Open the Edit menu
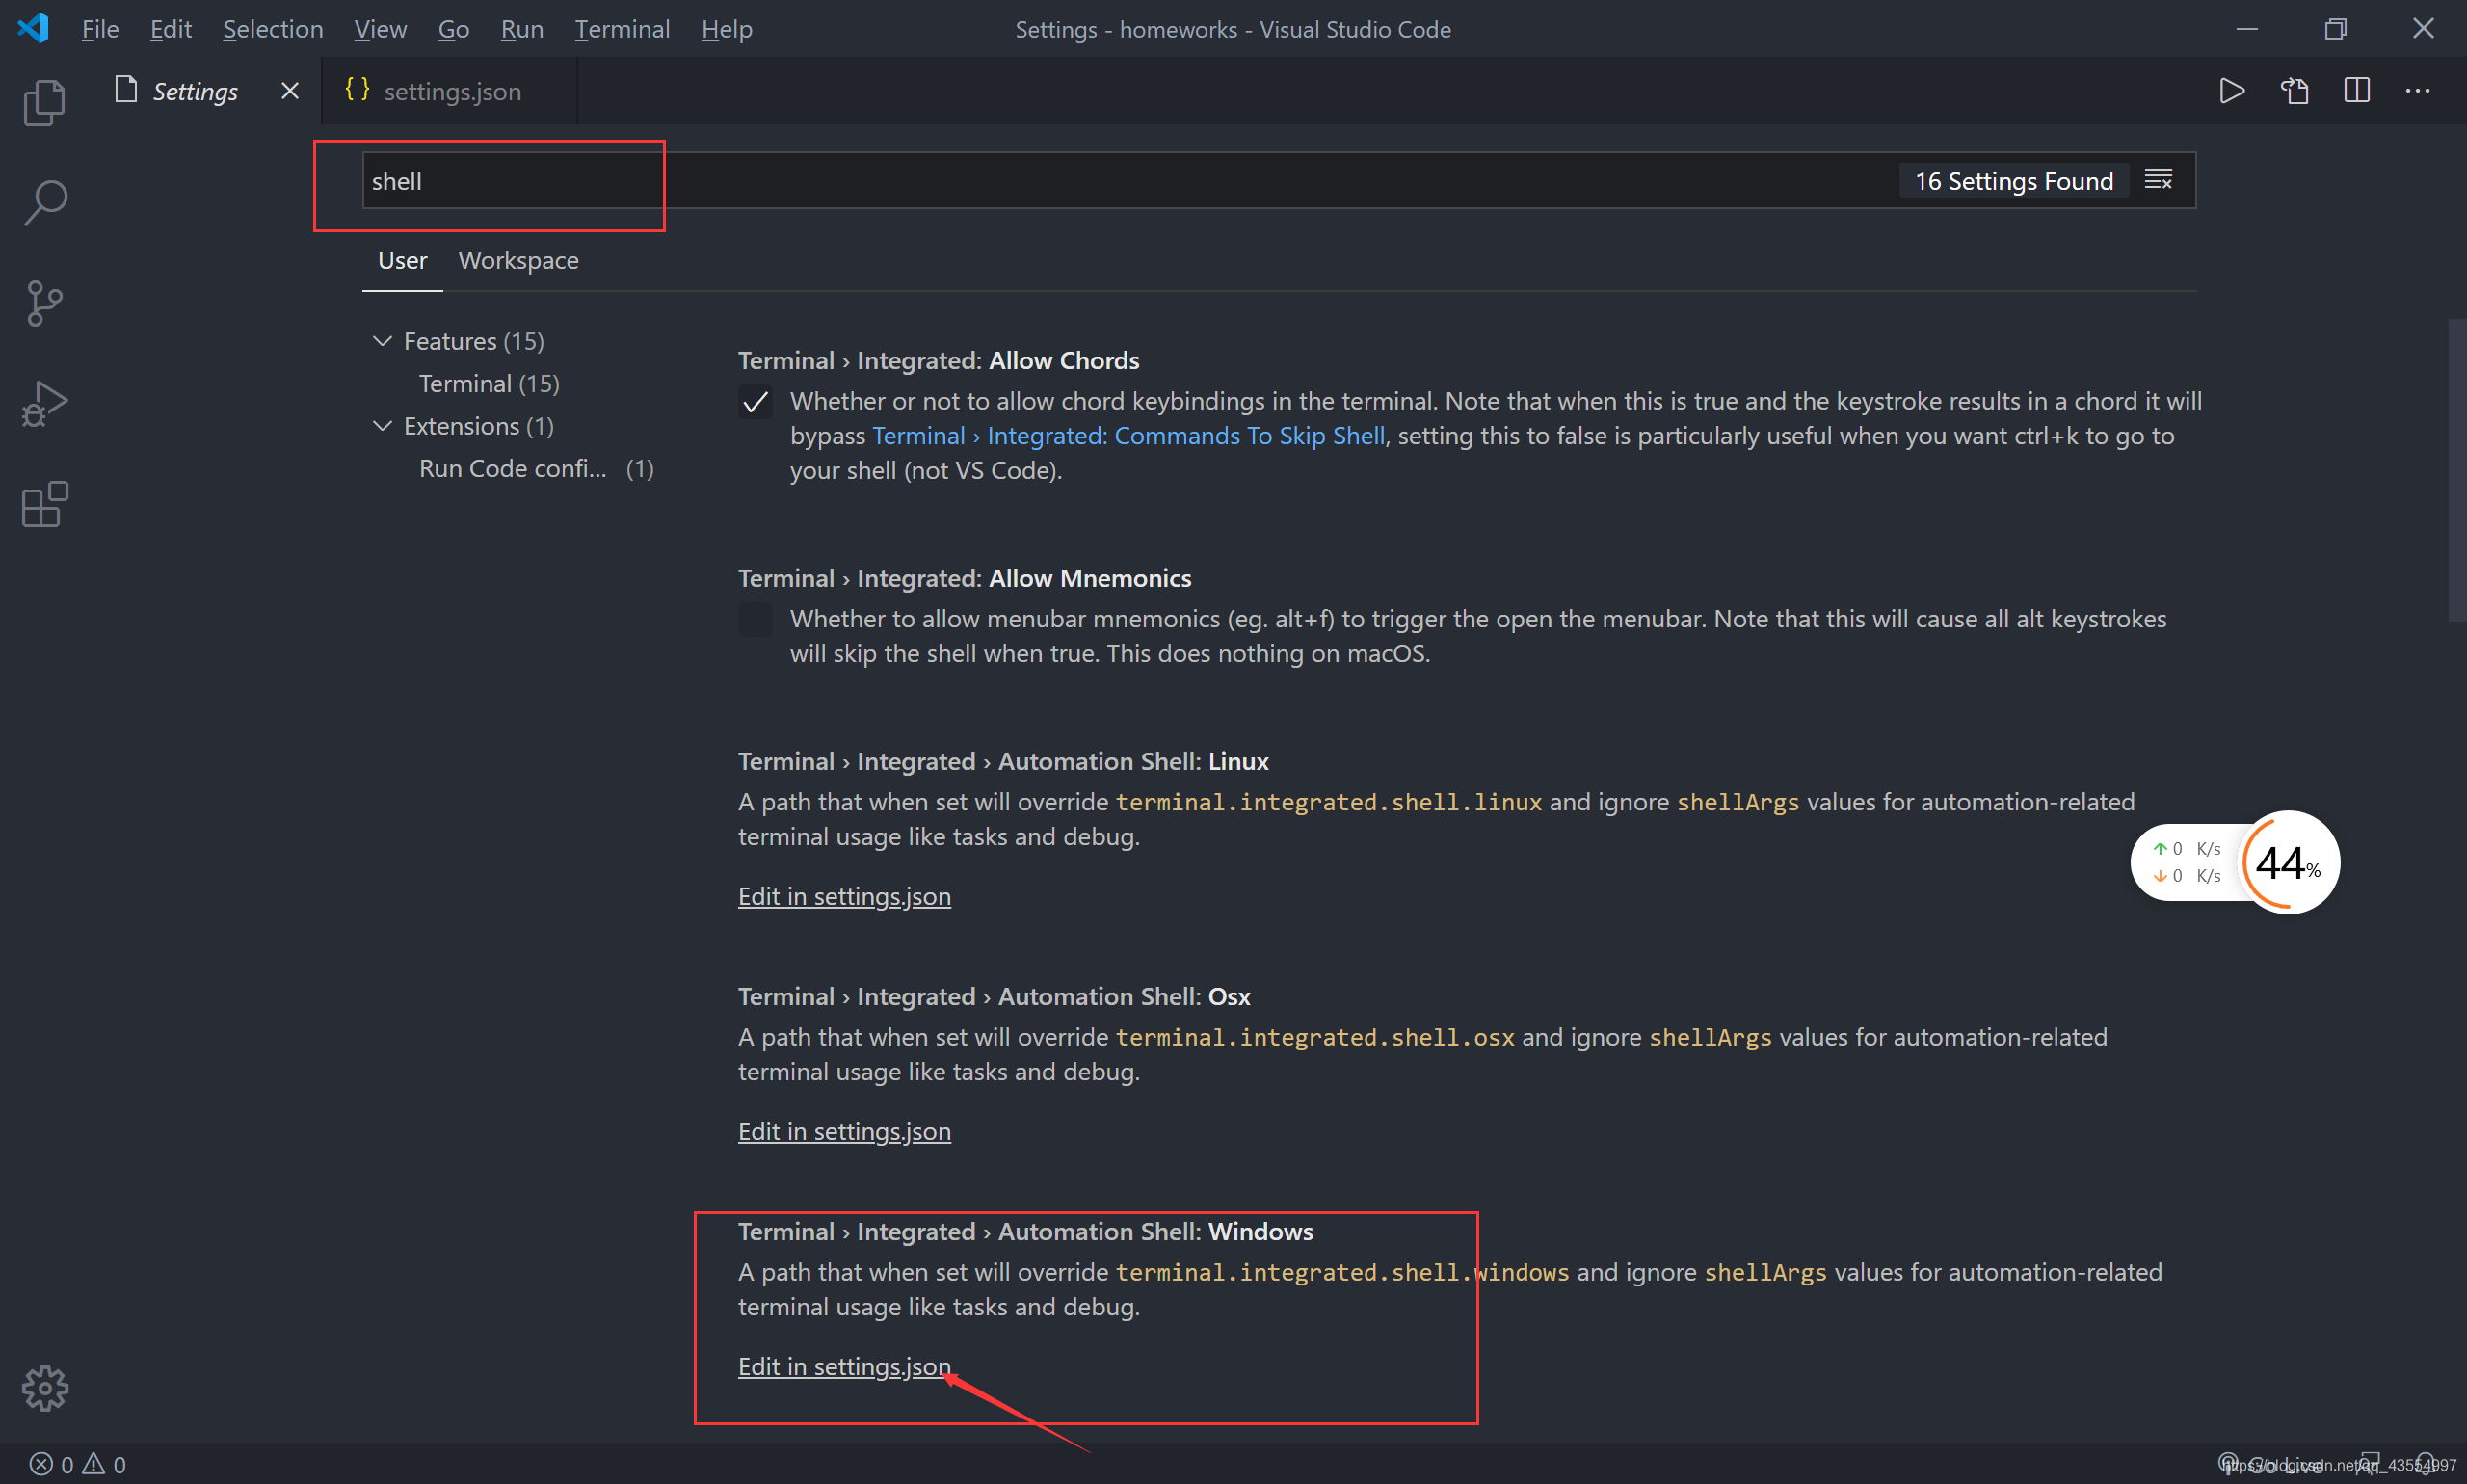Image resolution: width=2467 pixels, height=1484 pixels. click(171, 29)
